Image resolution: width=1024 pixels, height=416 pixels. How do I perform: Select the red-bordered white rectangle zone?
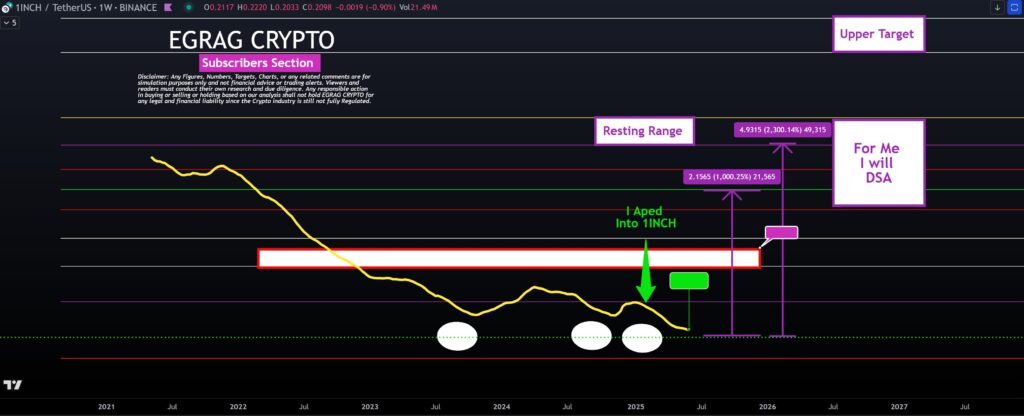tap(509, 258)
